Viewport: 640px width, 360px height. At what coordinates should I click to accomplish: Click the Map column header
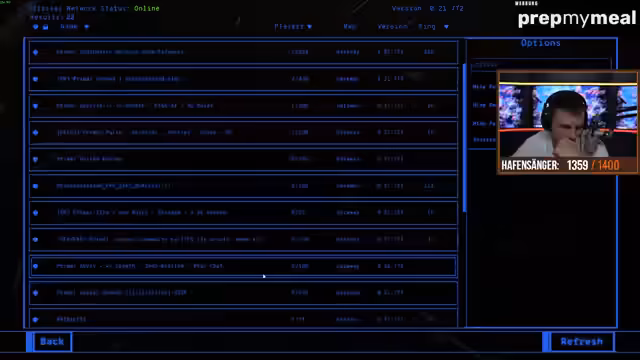tap(350, 27)
